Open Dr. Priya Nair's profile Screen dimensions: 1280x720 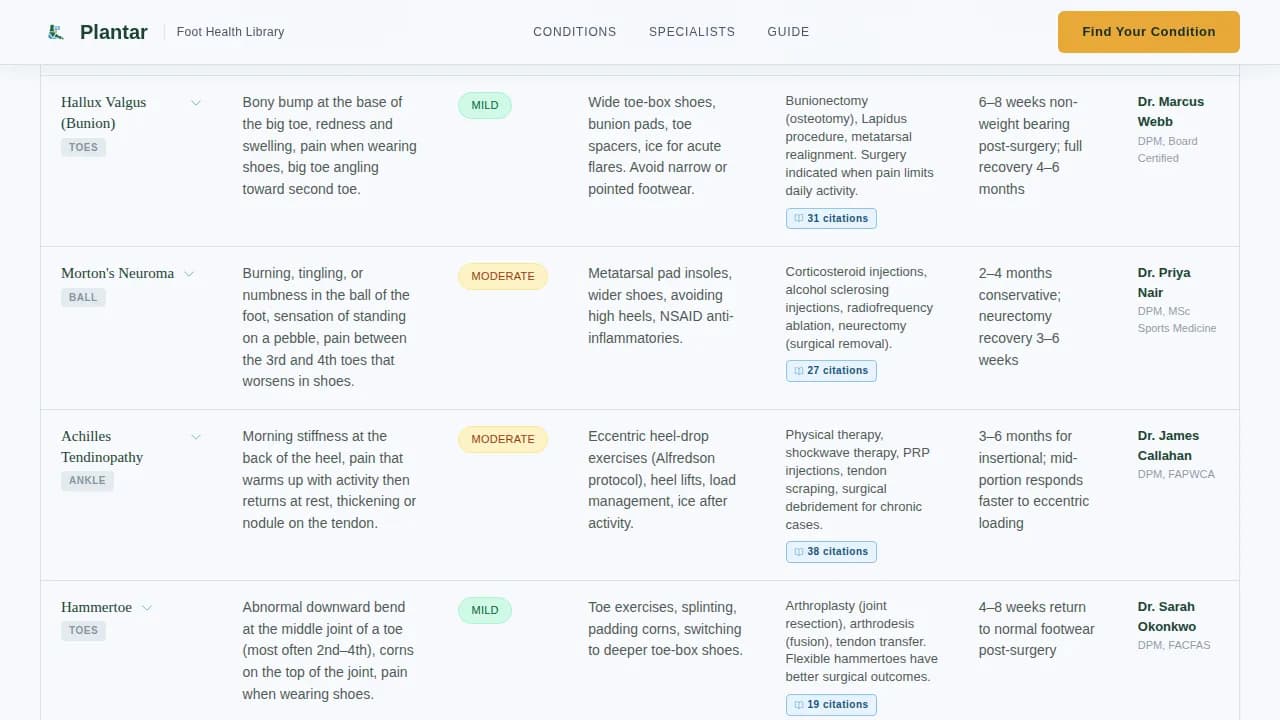click(x=1164, y=283)
